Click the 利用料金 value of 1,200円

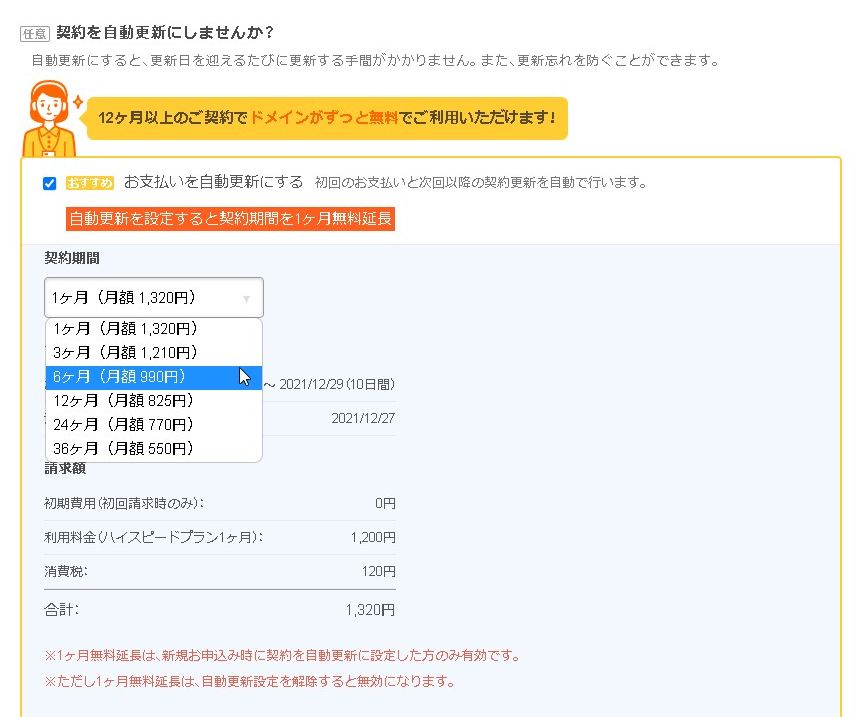(x=373, y=538)
